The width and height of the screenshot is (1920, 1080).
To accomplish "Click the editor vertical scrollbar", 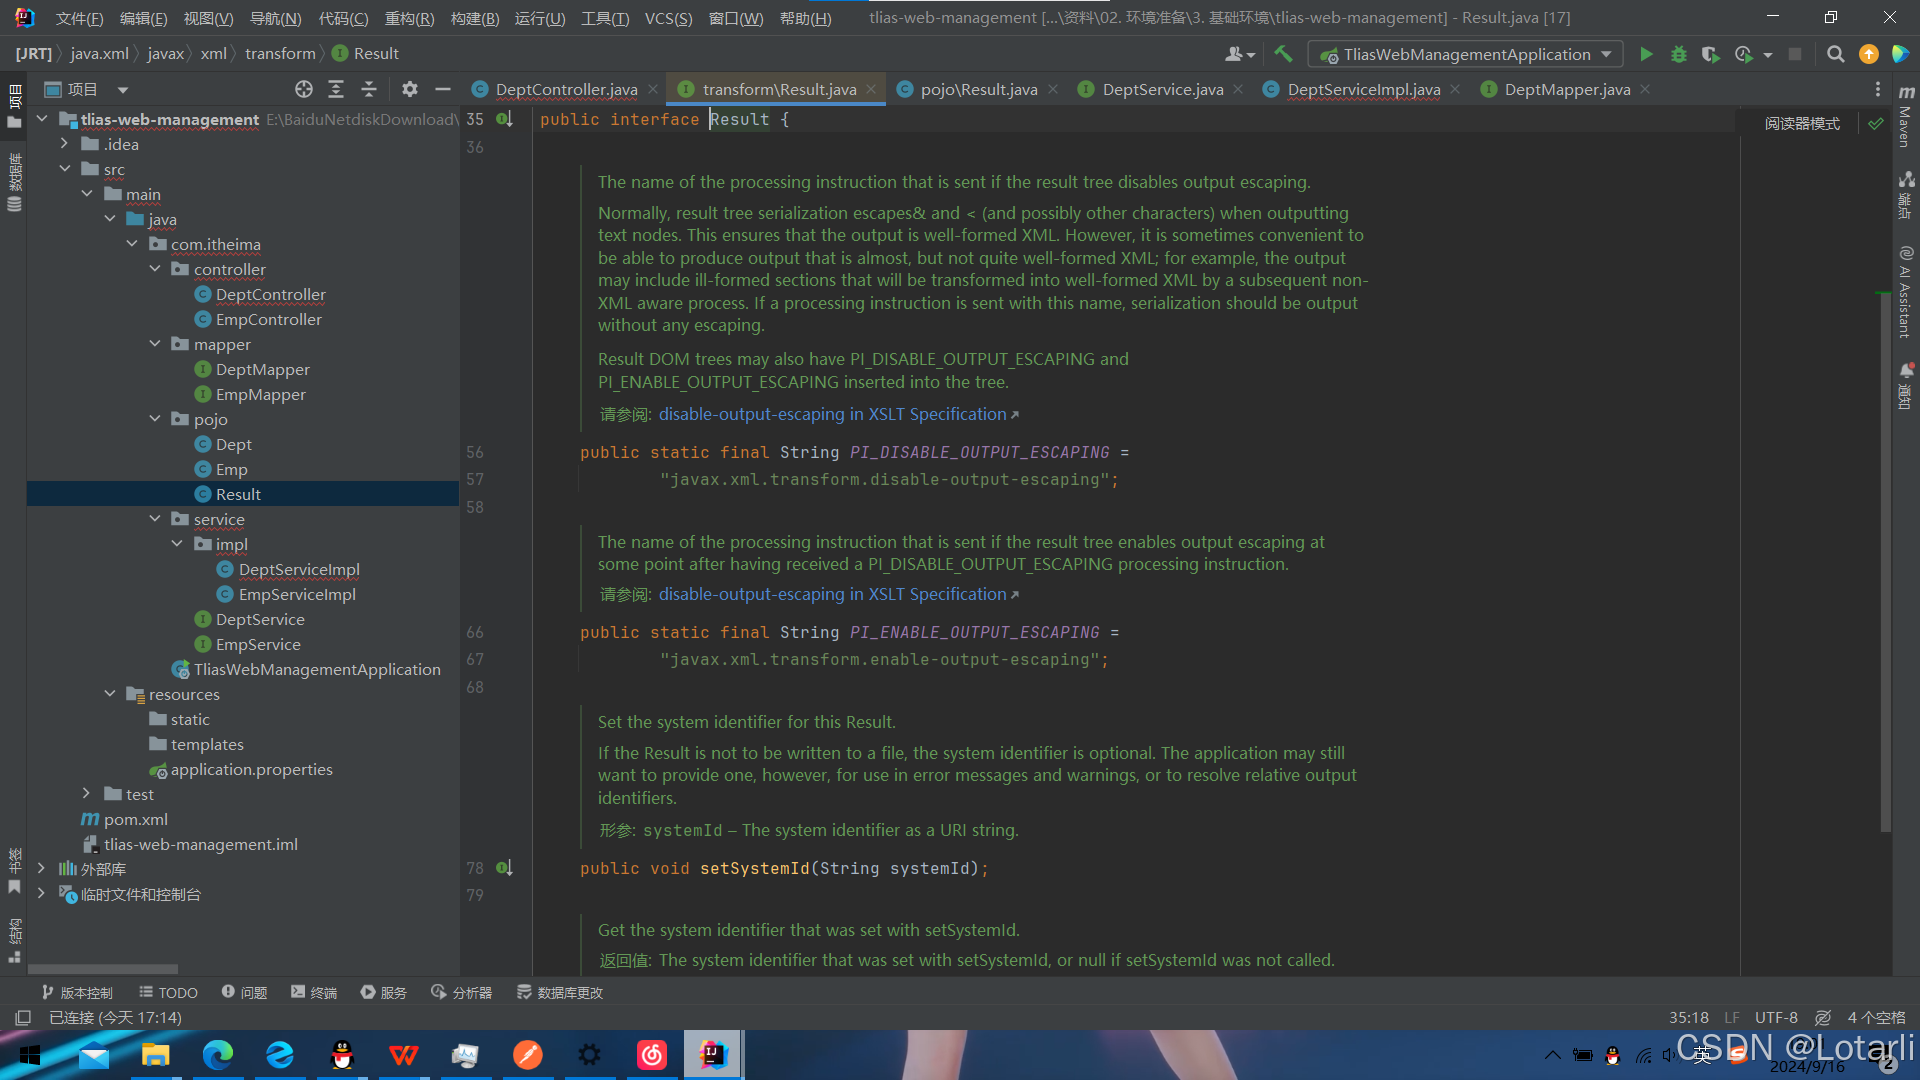I will 1885,560.
